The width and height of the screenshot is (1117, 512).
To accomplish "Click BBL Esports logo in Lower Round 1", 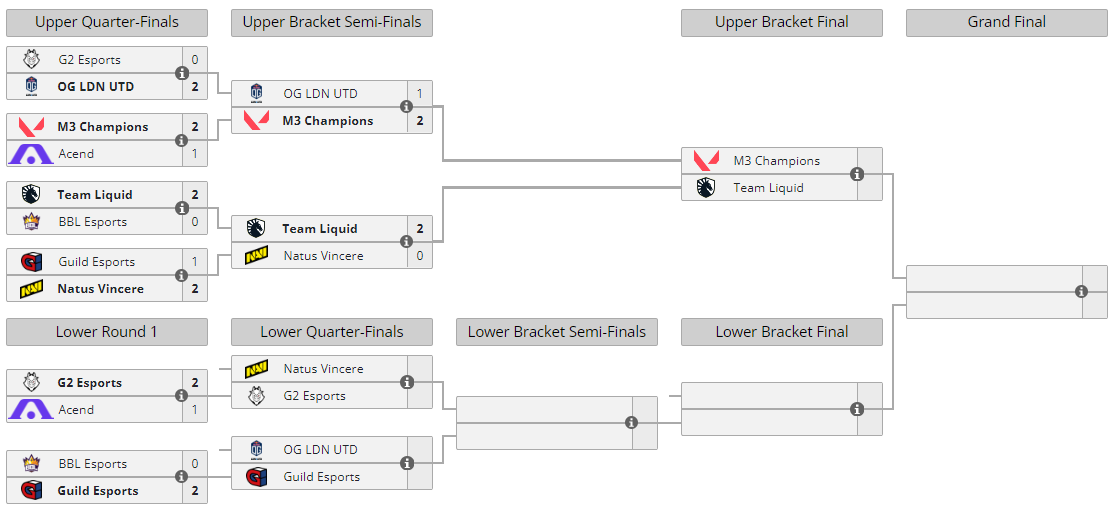I will click(x=30, y=464).
